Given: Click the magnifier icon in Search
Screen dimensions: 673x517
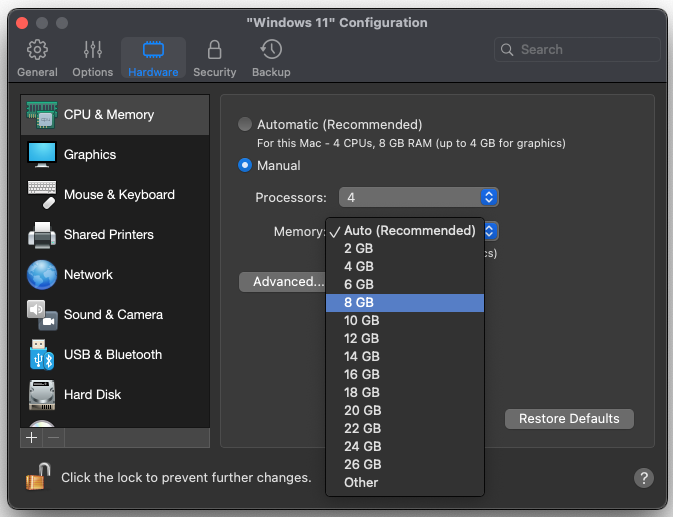Looking at the screenshot, I should 507,50.
